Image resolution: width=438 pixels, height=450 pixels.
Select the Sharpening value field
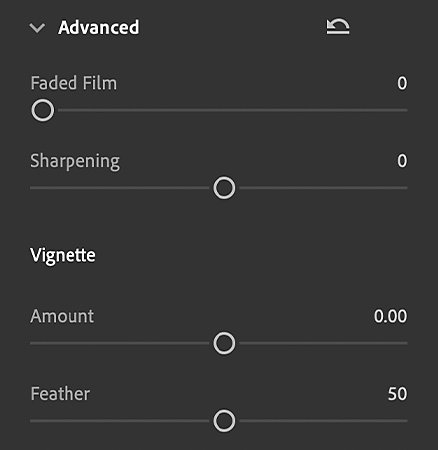(402, 161)
